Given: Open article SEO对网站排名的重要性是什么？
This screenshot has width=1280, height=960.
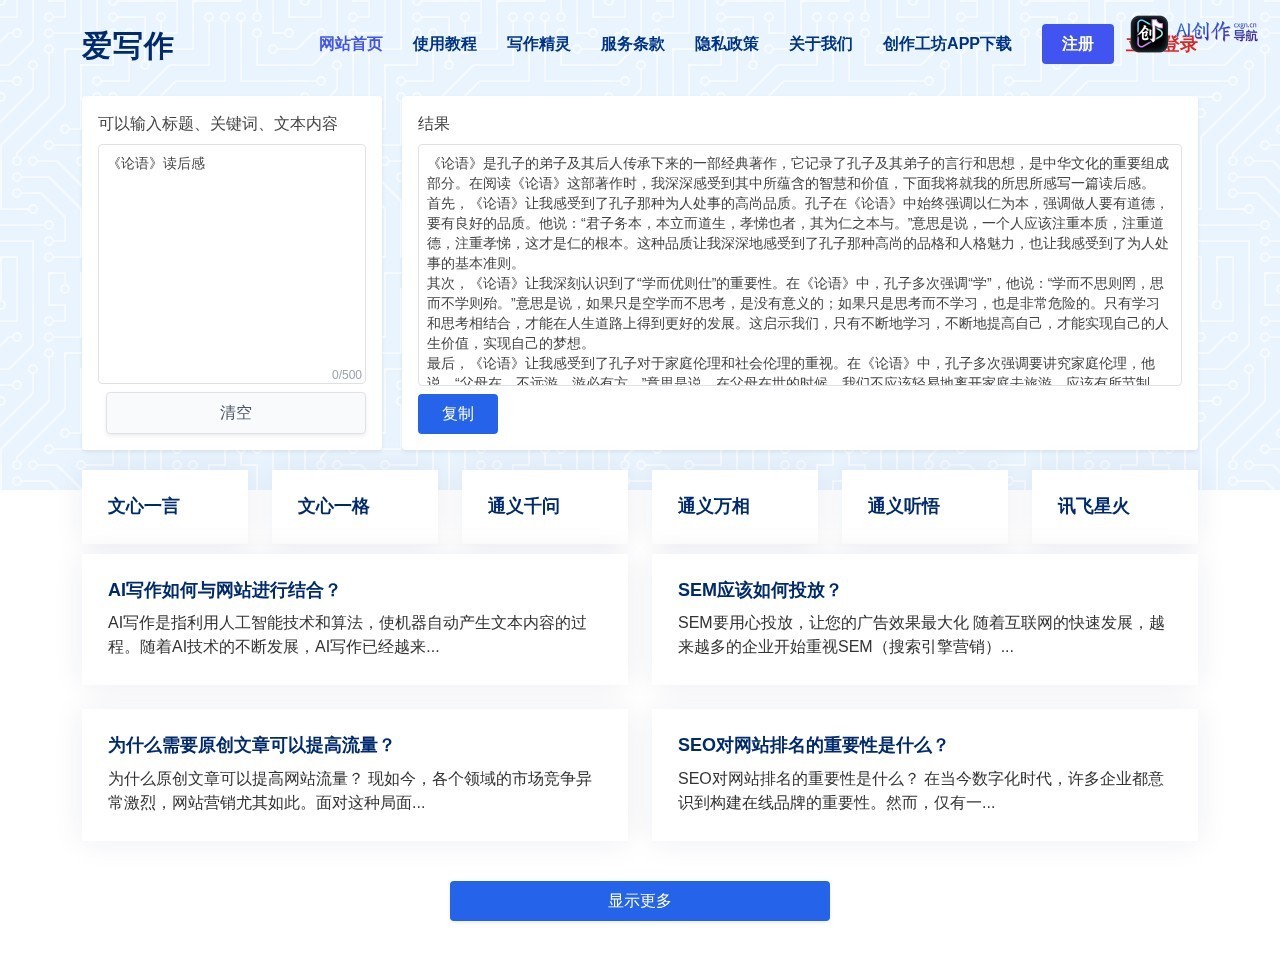Looking at the screenshot, I should 813,745.
